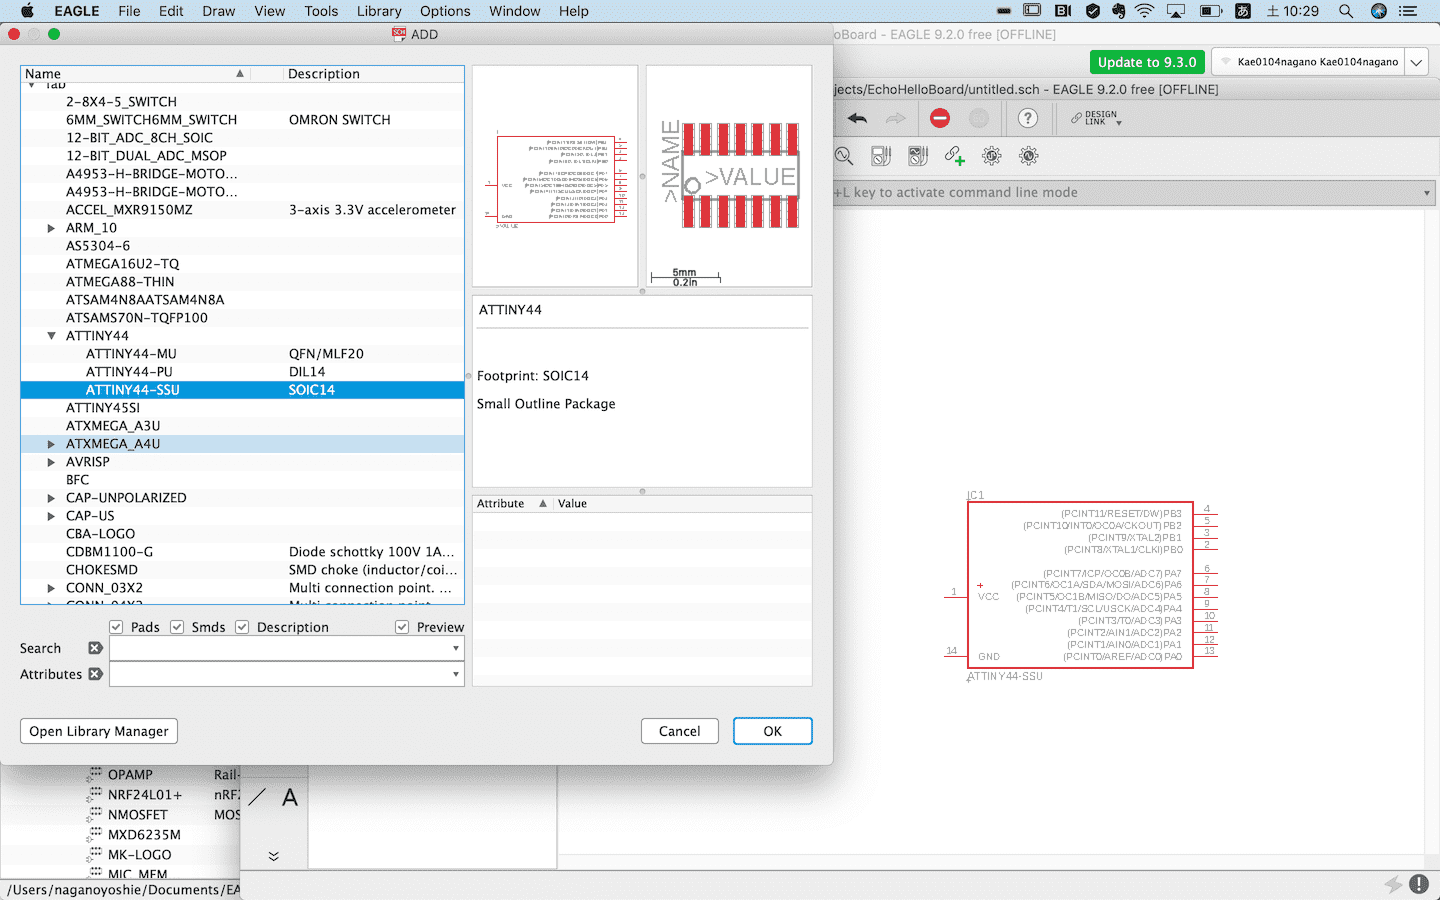Expand the CONN_03X2 tree item
Image resolution: width=1440 pixels, height=900 pixels.
51,588
